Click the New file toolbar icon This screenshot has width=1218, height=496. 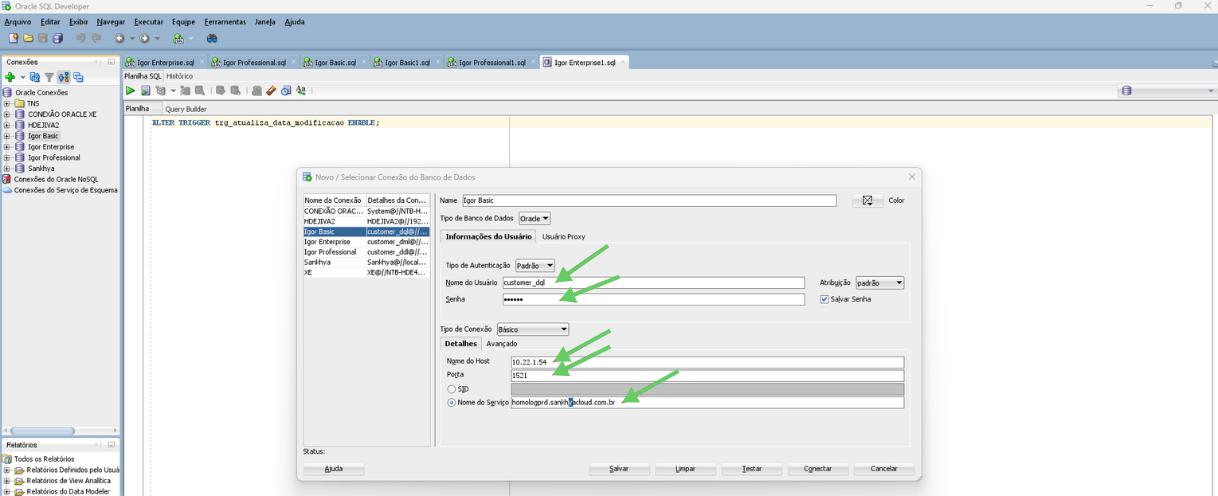(13, 38)
